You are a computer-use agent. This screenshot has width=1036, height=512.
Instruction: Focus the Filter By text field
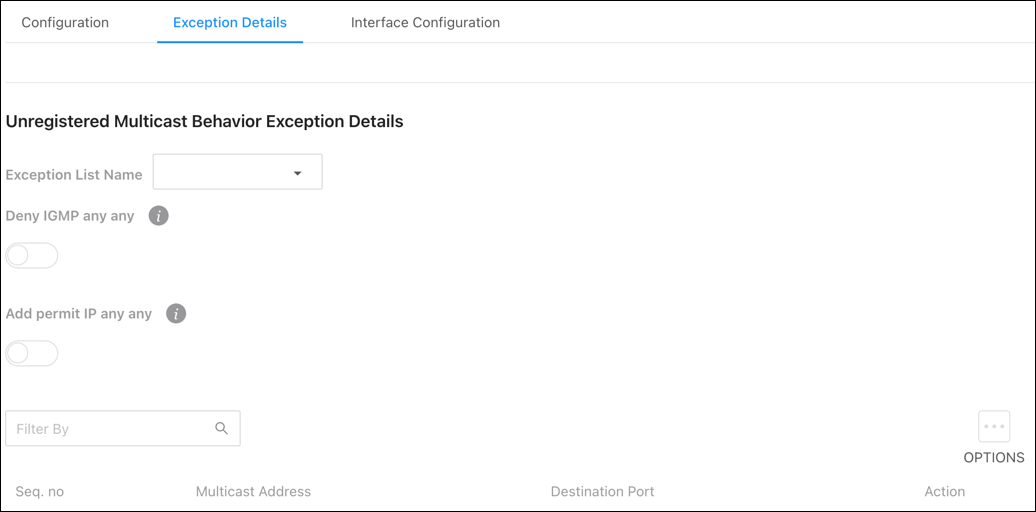pyautogui.click(x=123, y=428)
